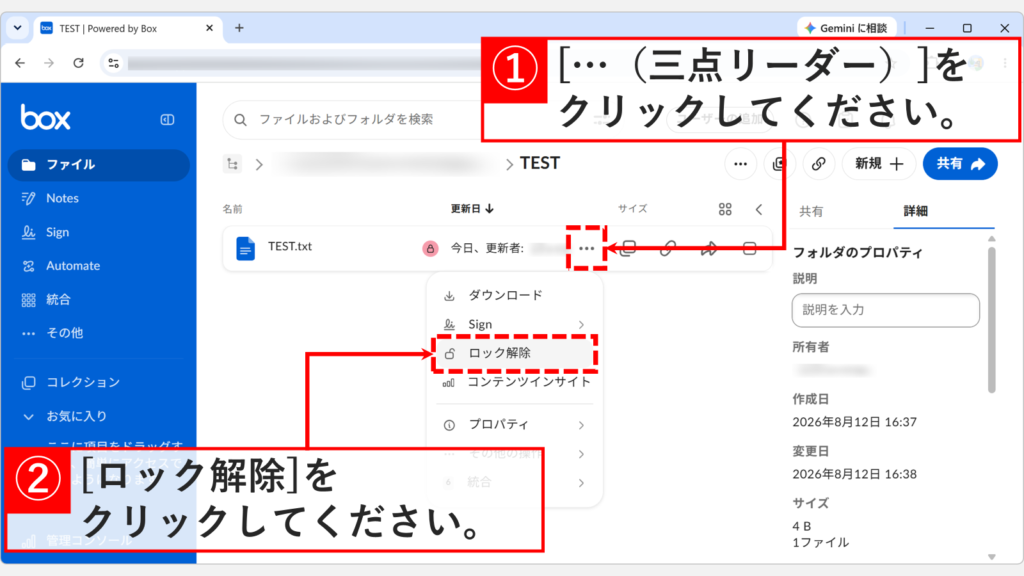Collapse the sidebar with panel toggle icon
The width and height of the screenshot is (1024, 576).
(x=167, y=120)
